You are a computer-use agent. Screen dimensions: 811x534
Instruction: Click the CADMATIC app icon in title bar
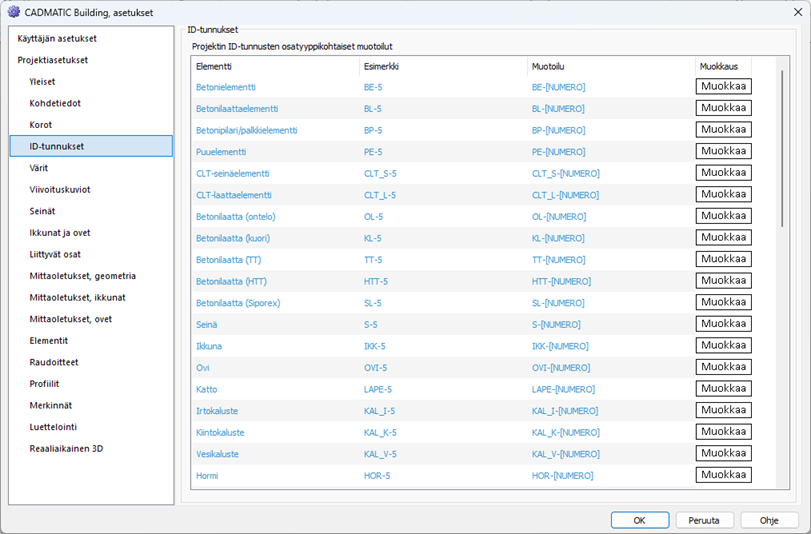click(13, 12)
